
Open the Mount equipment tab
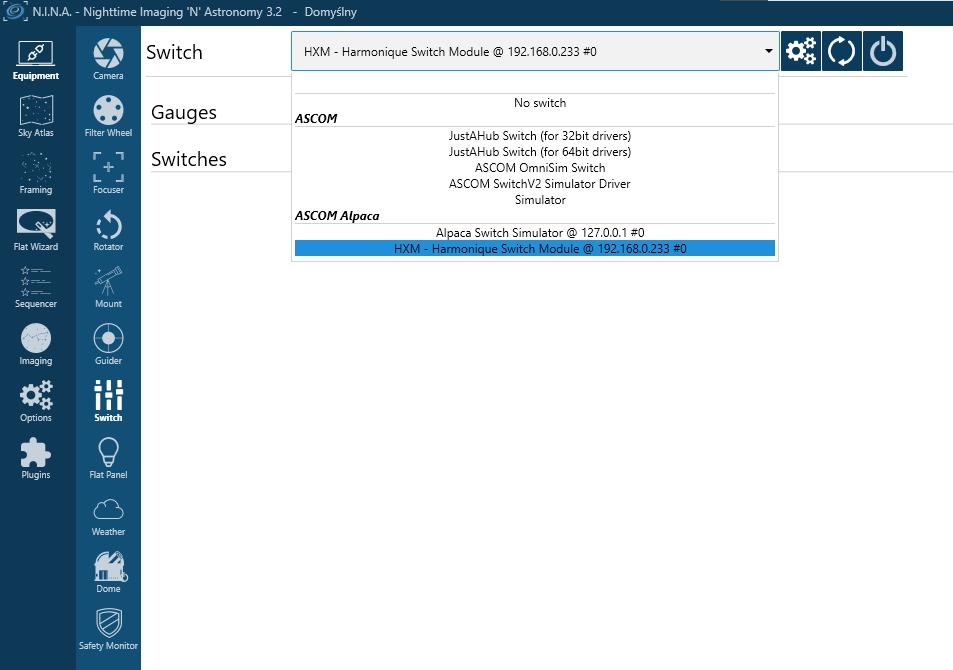(x=108, y=288)
